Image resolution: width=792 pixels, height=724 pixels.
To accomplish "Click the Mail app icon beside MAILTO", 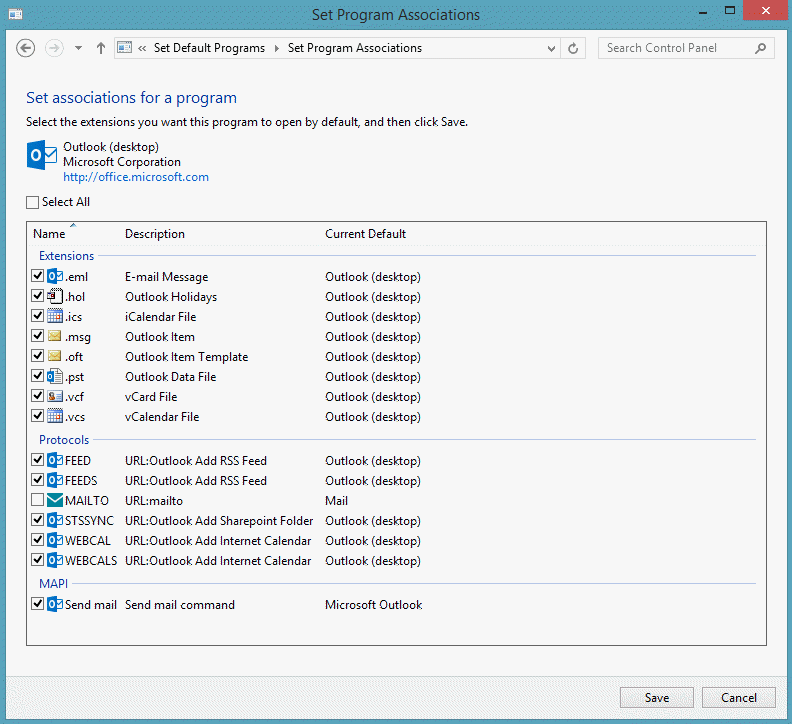I will pos(55,500).
